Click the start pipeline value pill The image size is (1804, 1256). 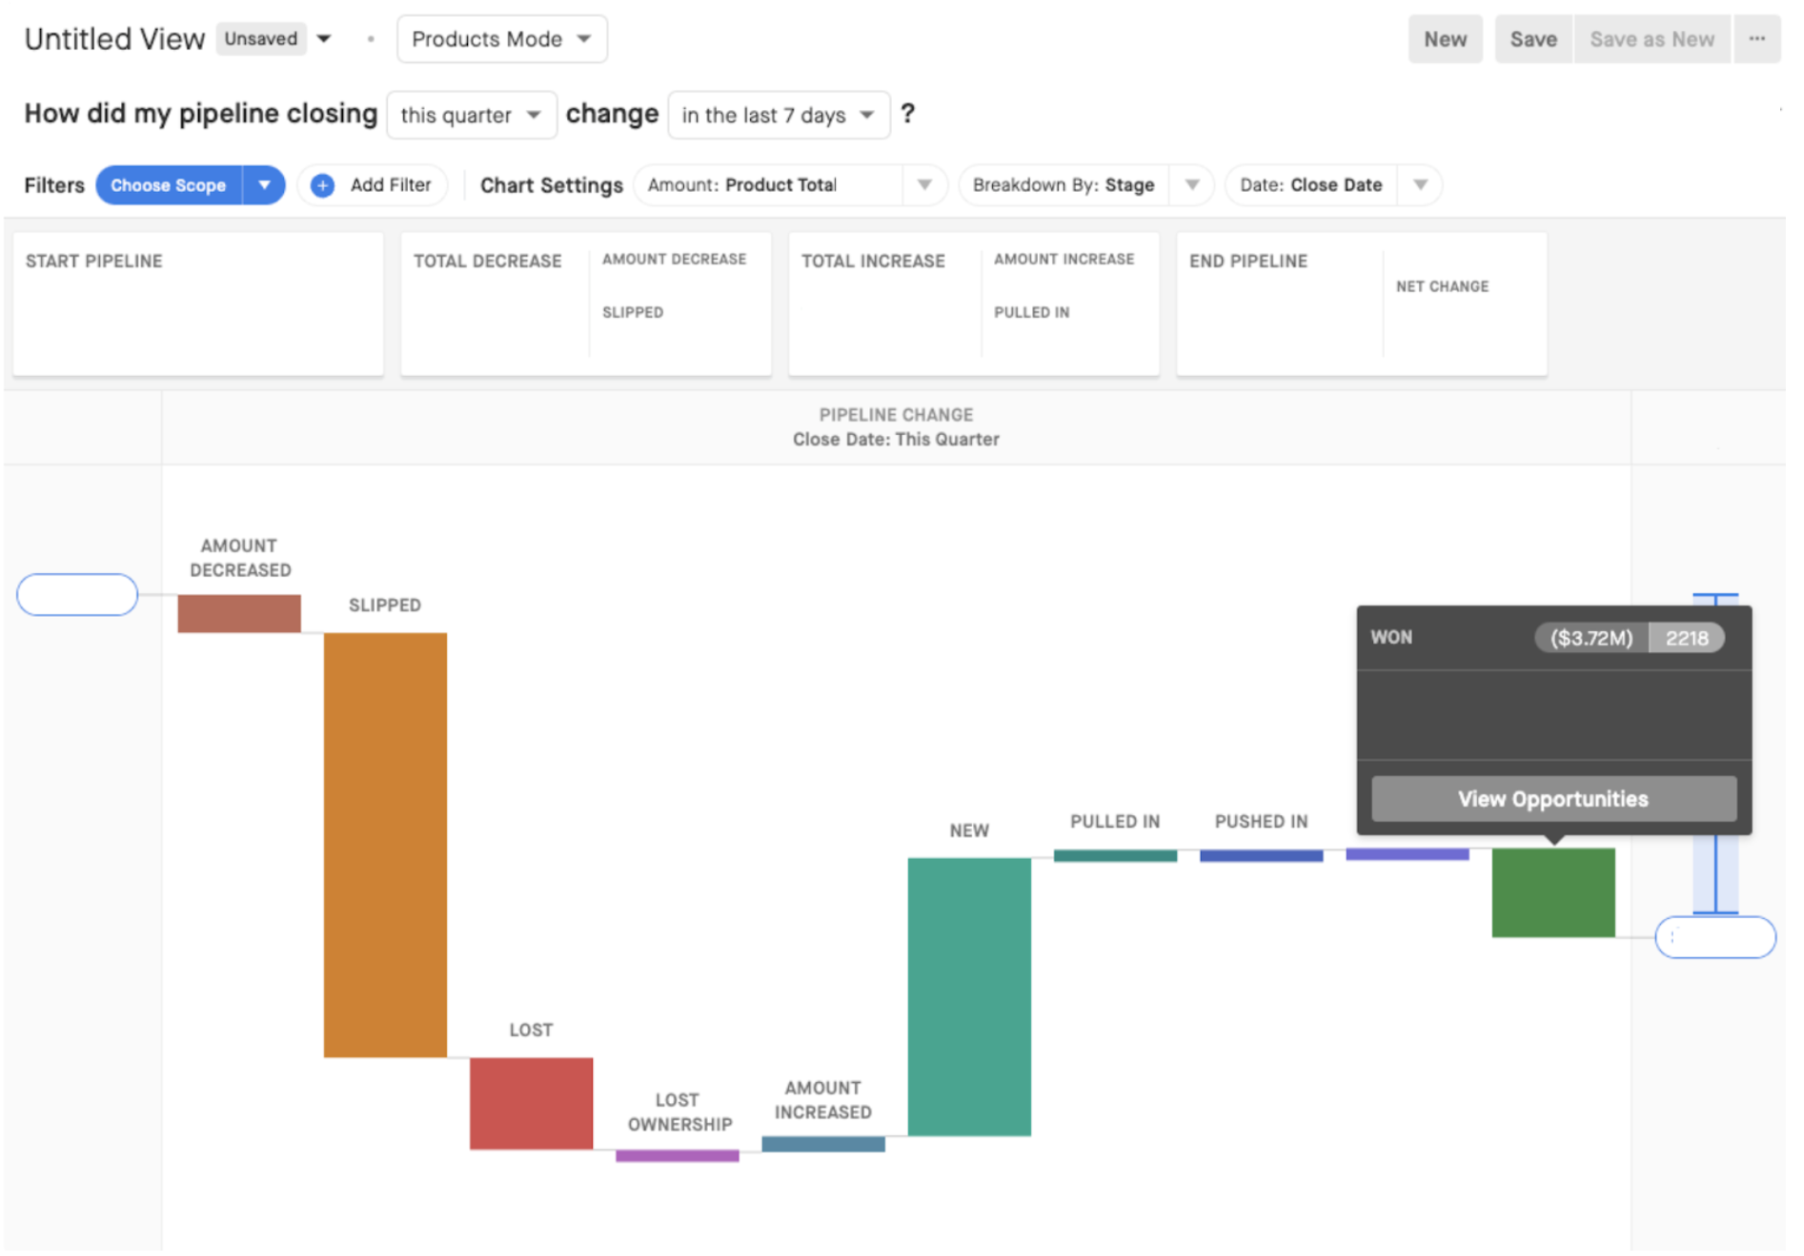(x=77, y=595)
